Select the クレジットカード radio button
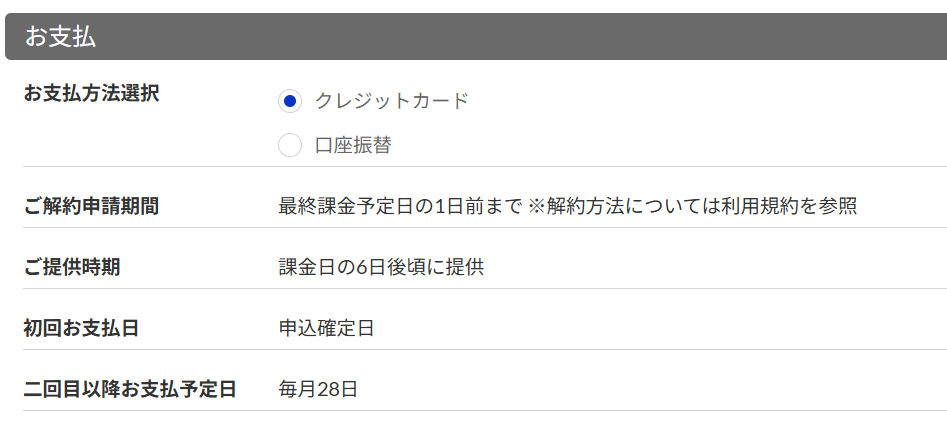 coord(290,101)
